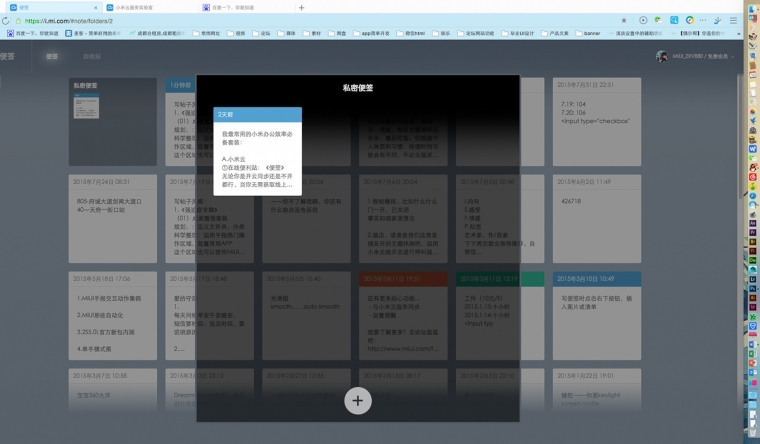Add a new private note with plus button
Screen dimensions: 760x444
[358, 401]
